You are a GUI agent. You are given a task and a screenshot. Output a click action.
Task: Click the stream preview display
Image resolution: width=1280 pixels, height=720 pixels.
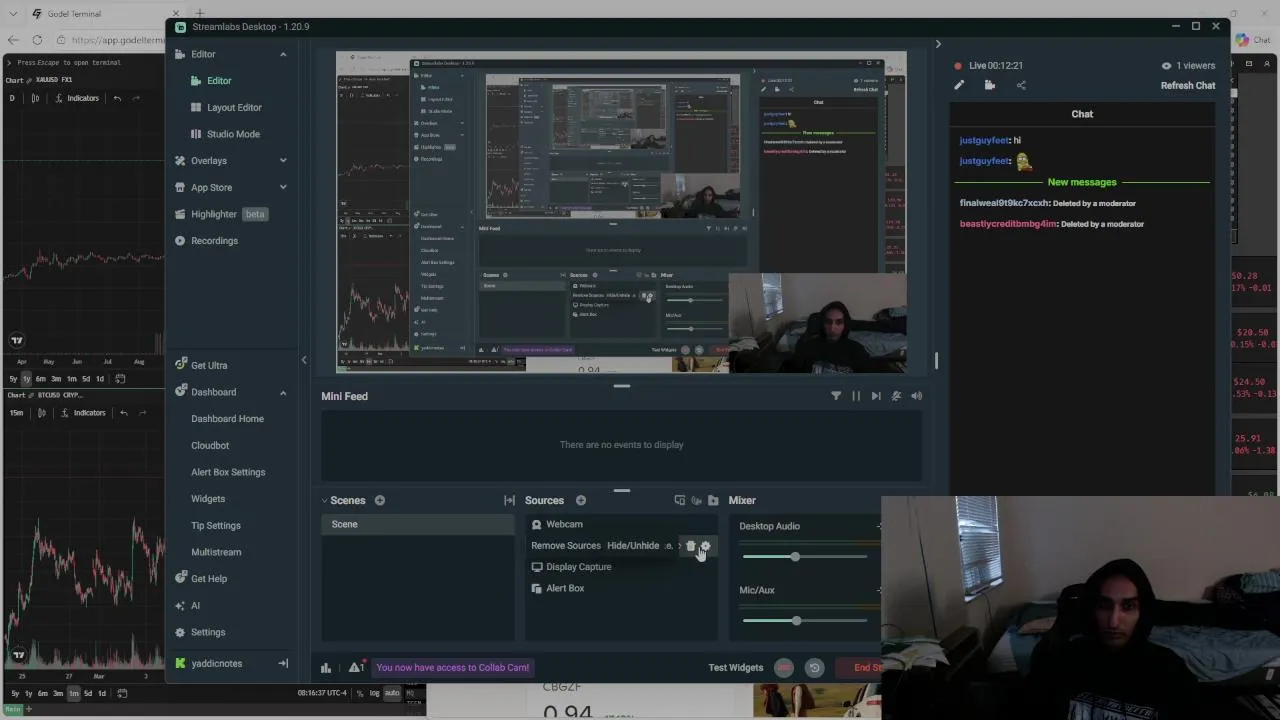pos(621,212)
